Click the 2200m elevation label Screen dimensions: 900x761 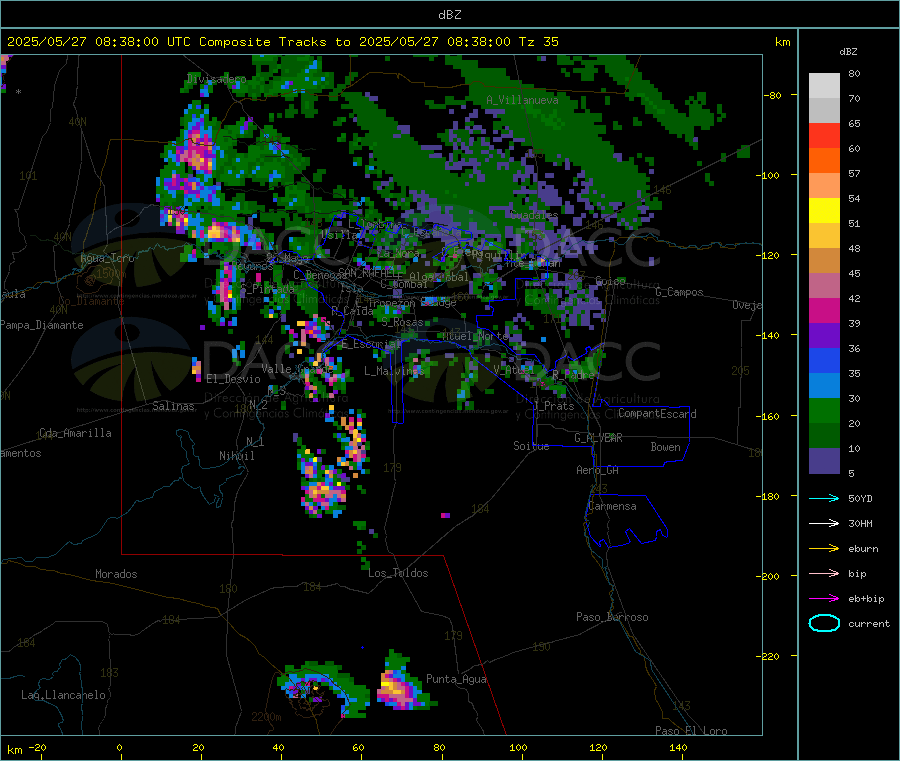click(x=266, y=717)
